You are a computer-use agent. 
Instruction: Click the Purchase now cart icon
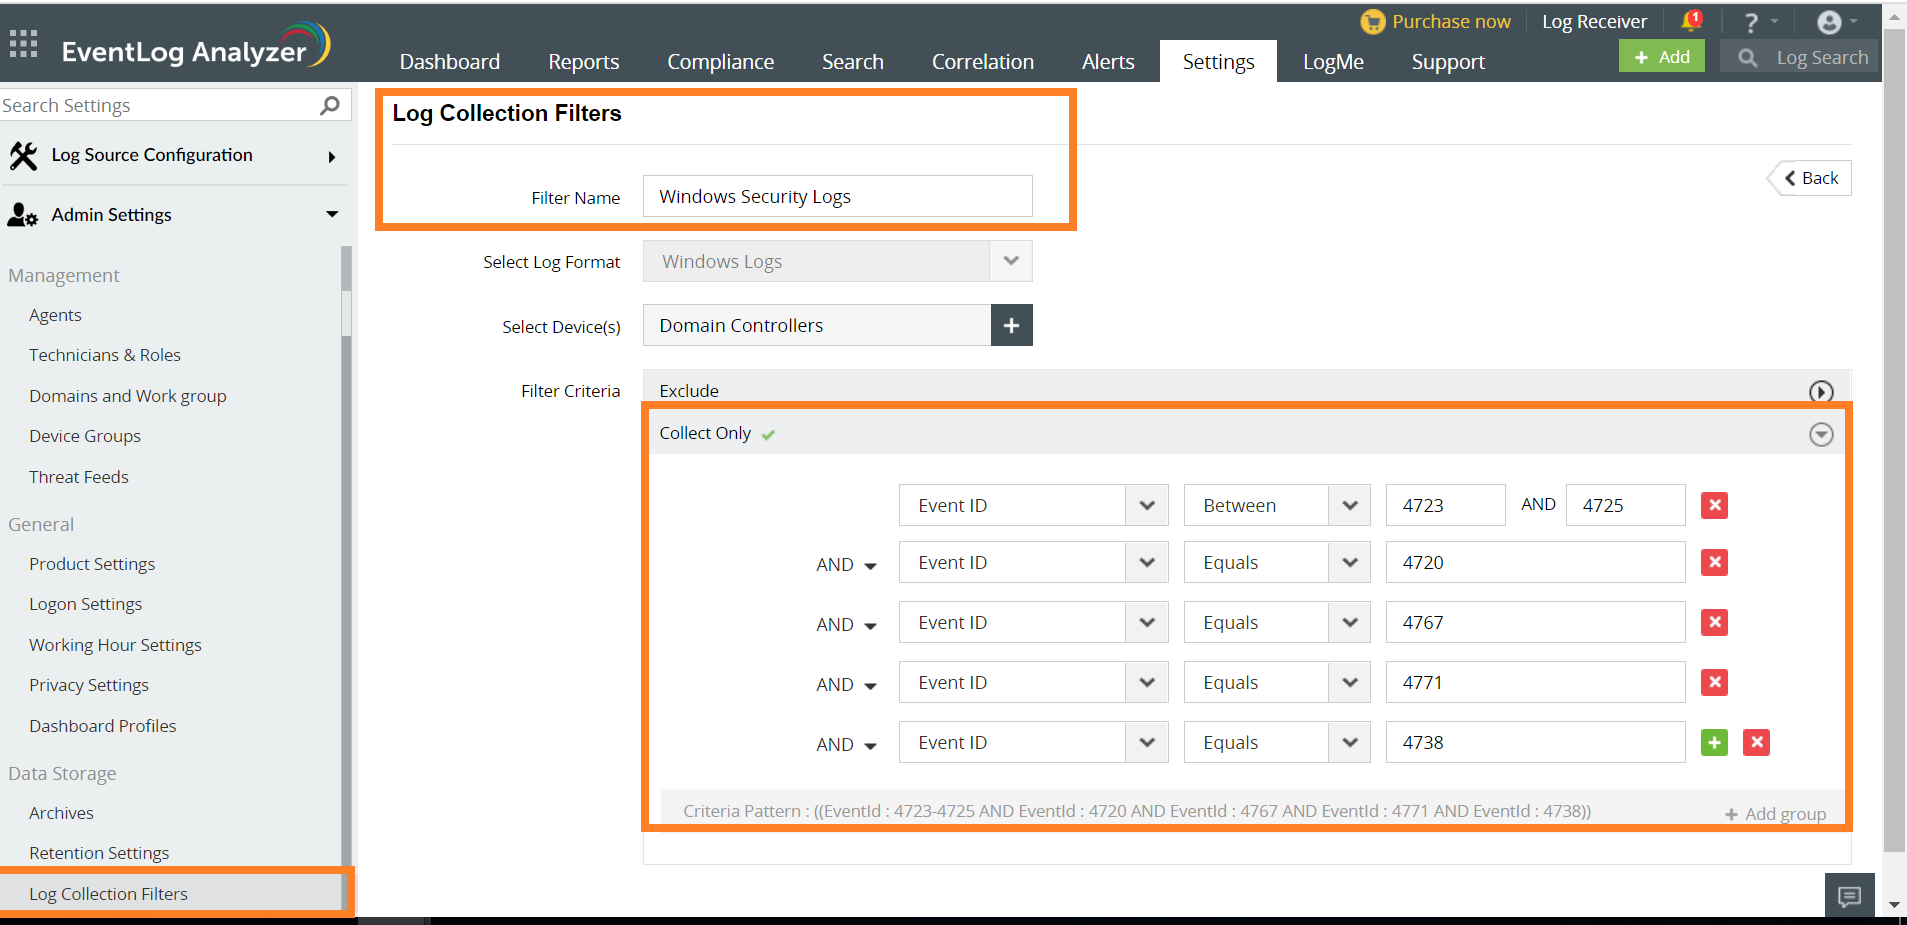coord(1373,21)
